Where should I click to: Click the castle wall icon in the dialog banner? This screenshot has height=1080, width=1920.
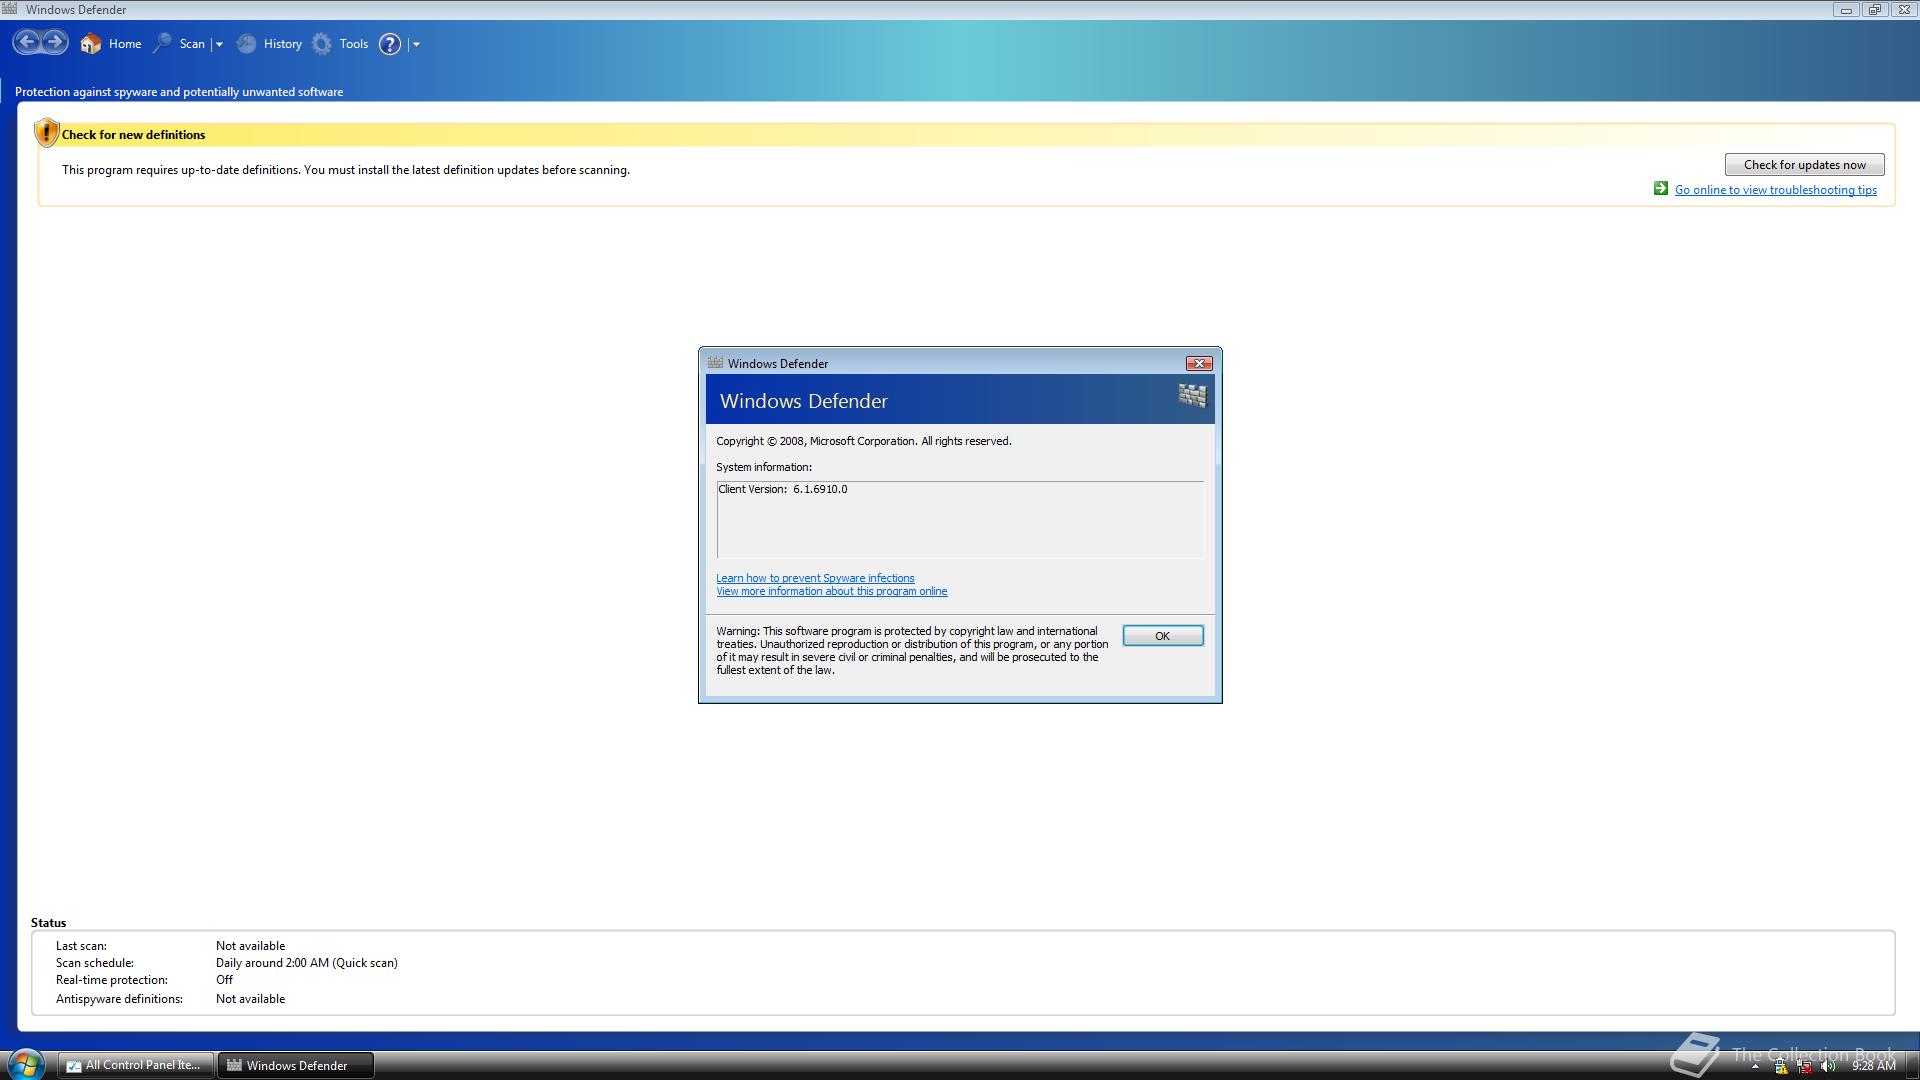[x=1191, y=396]
